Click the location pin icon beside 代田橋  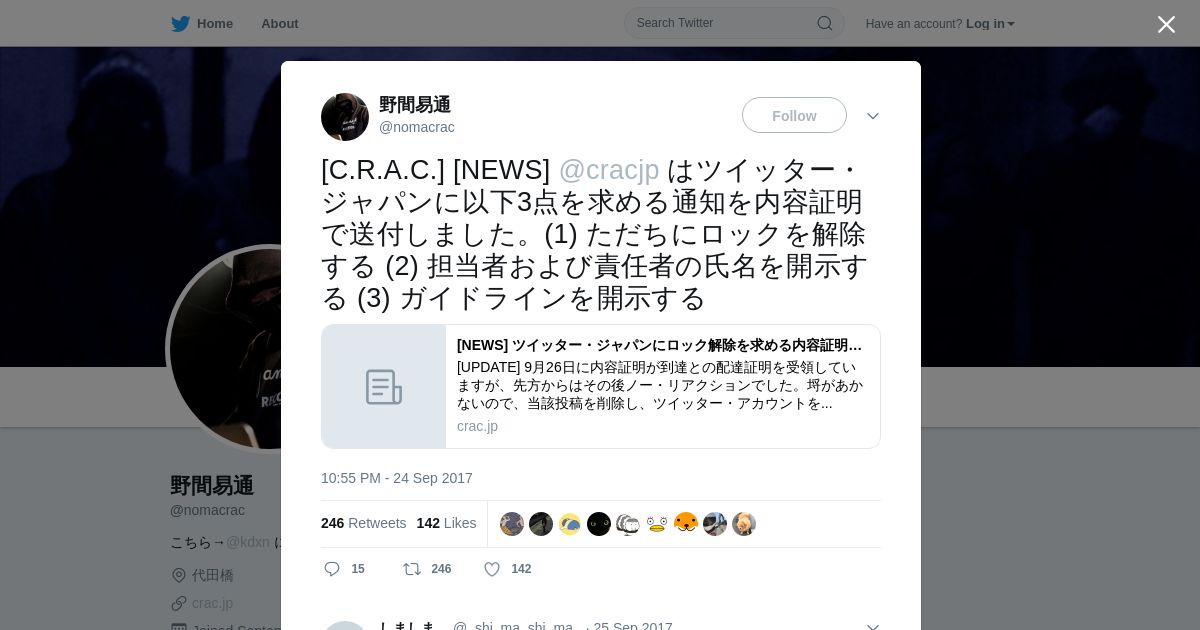[179, 575]
